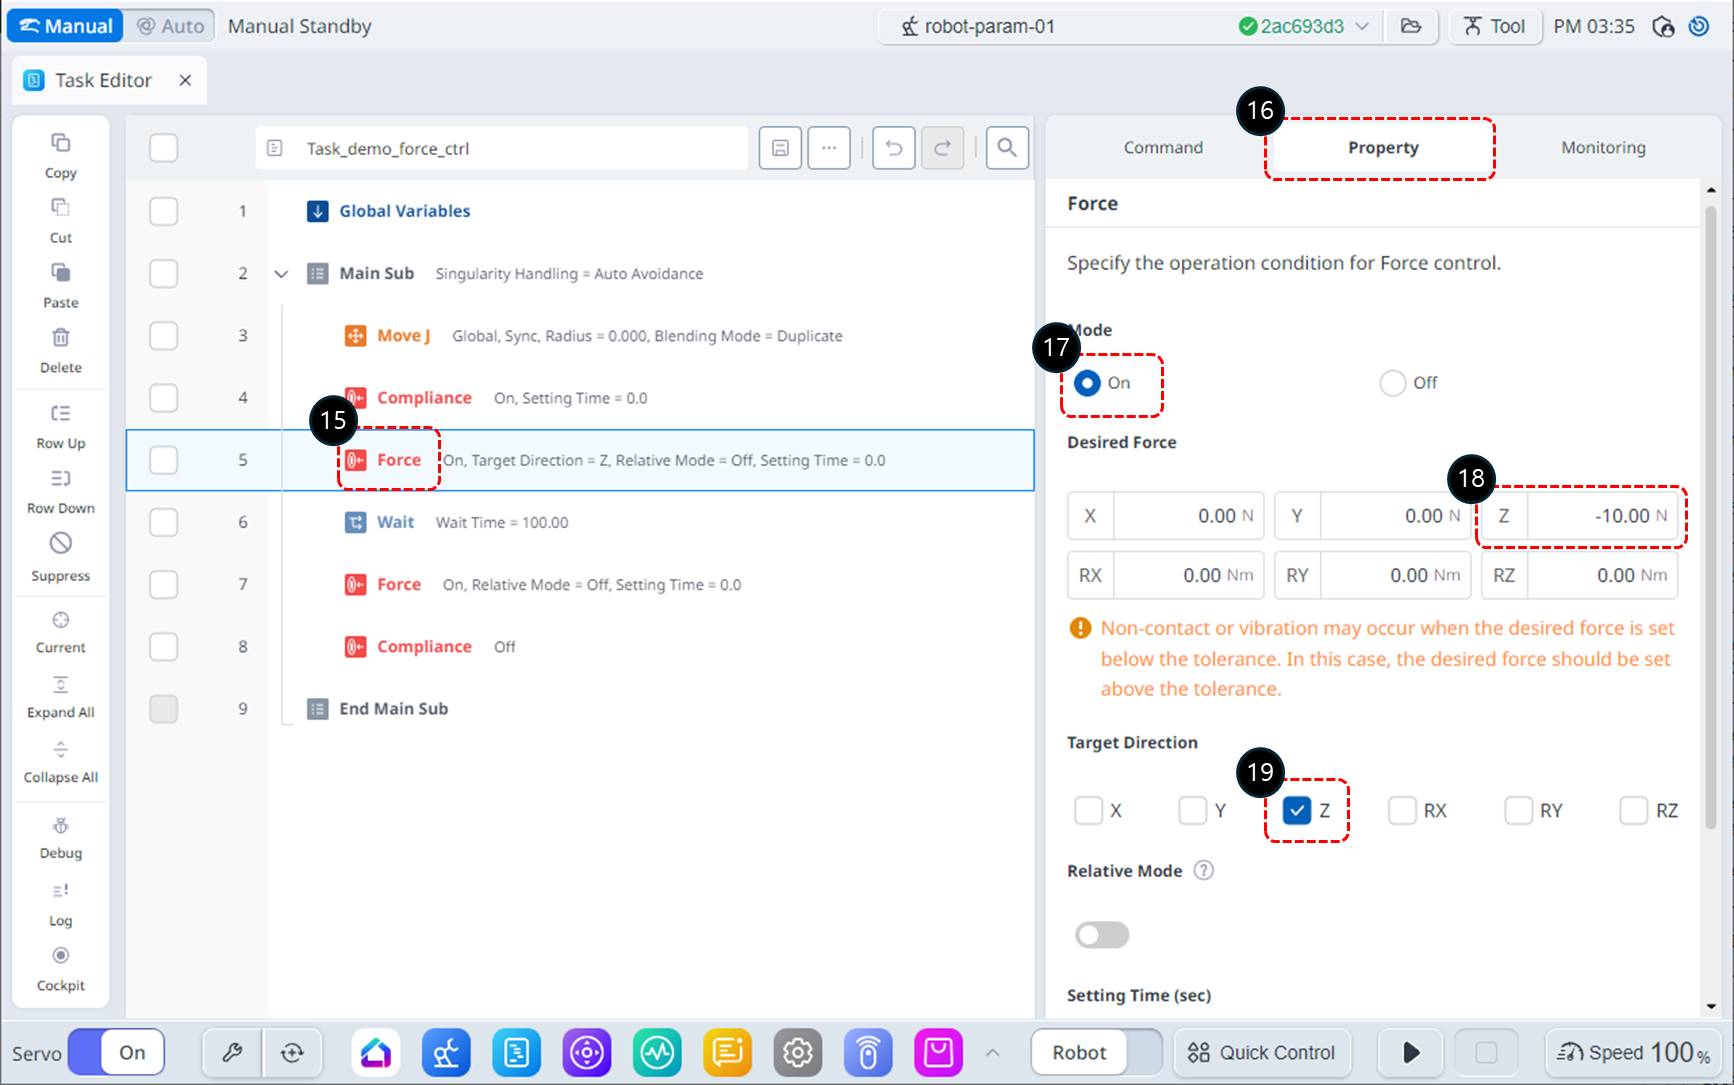The height and width of the screenshot is (1085, 1734).
Task: Open the robot-param-01 dropdown arrow
Action: tap(1362, 27)
